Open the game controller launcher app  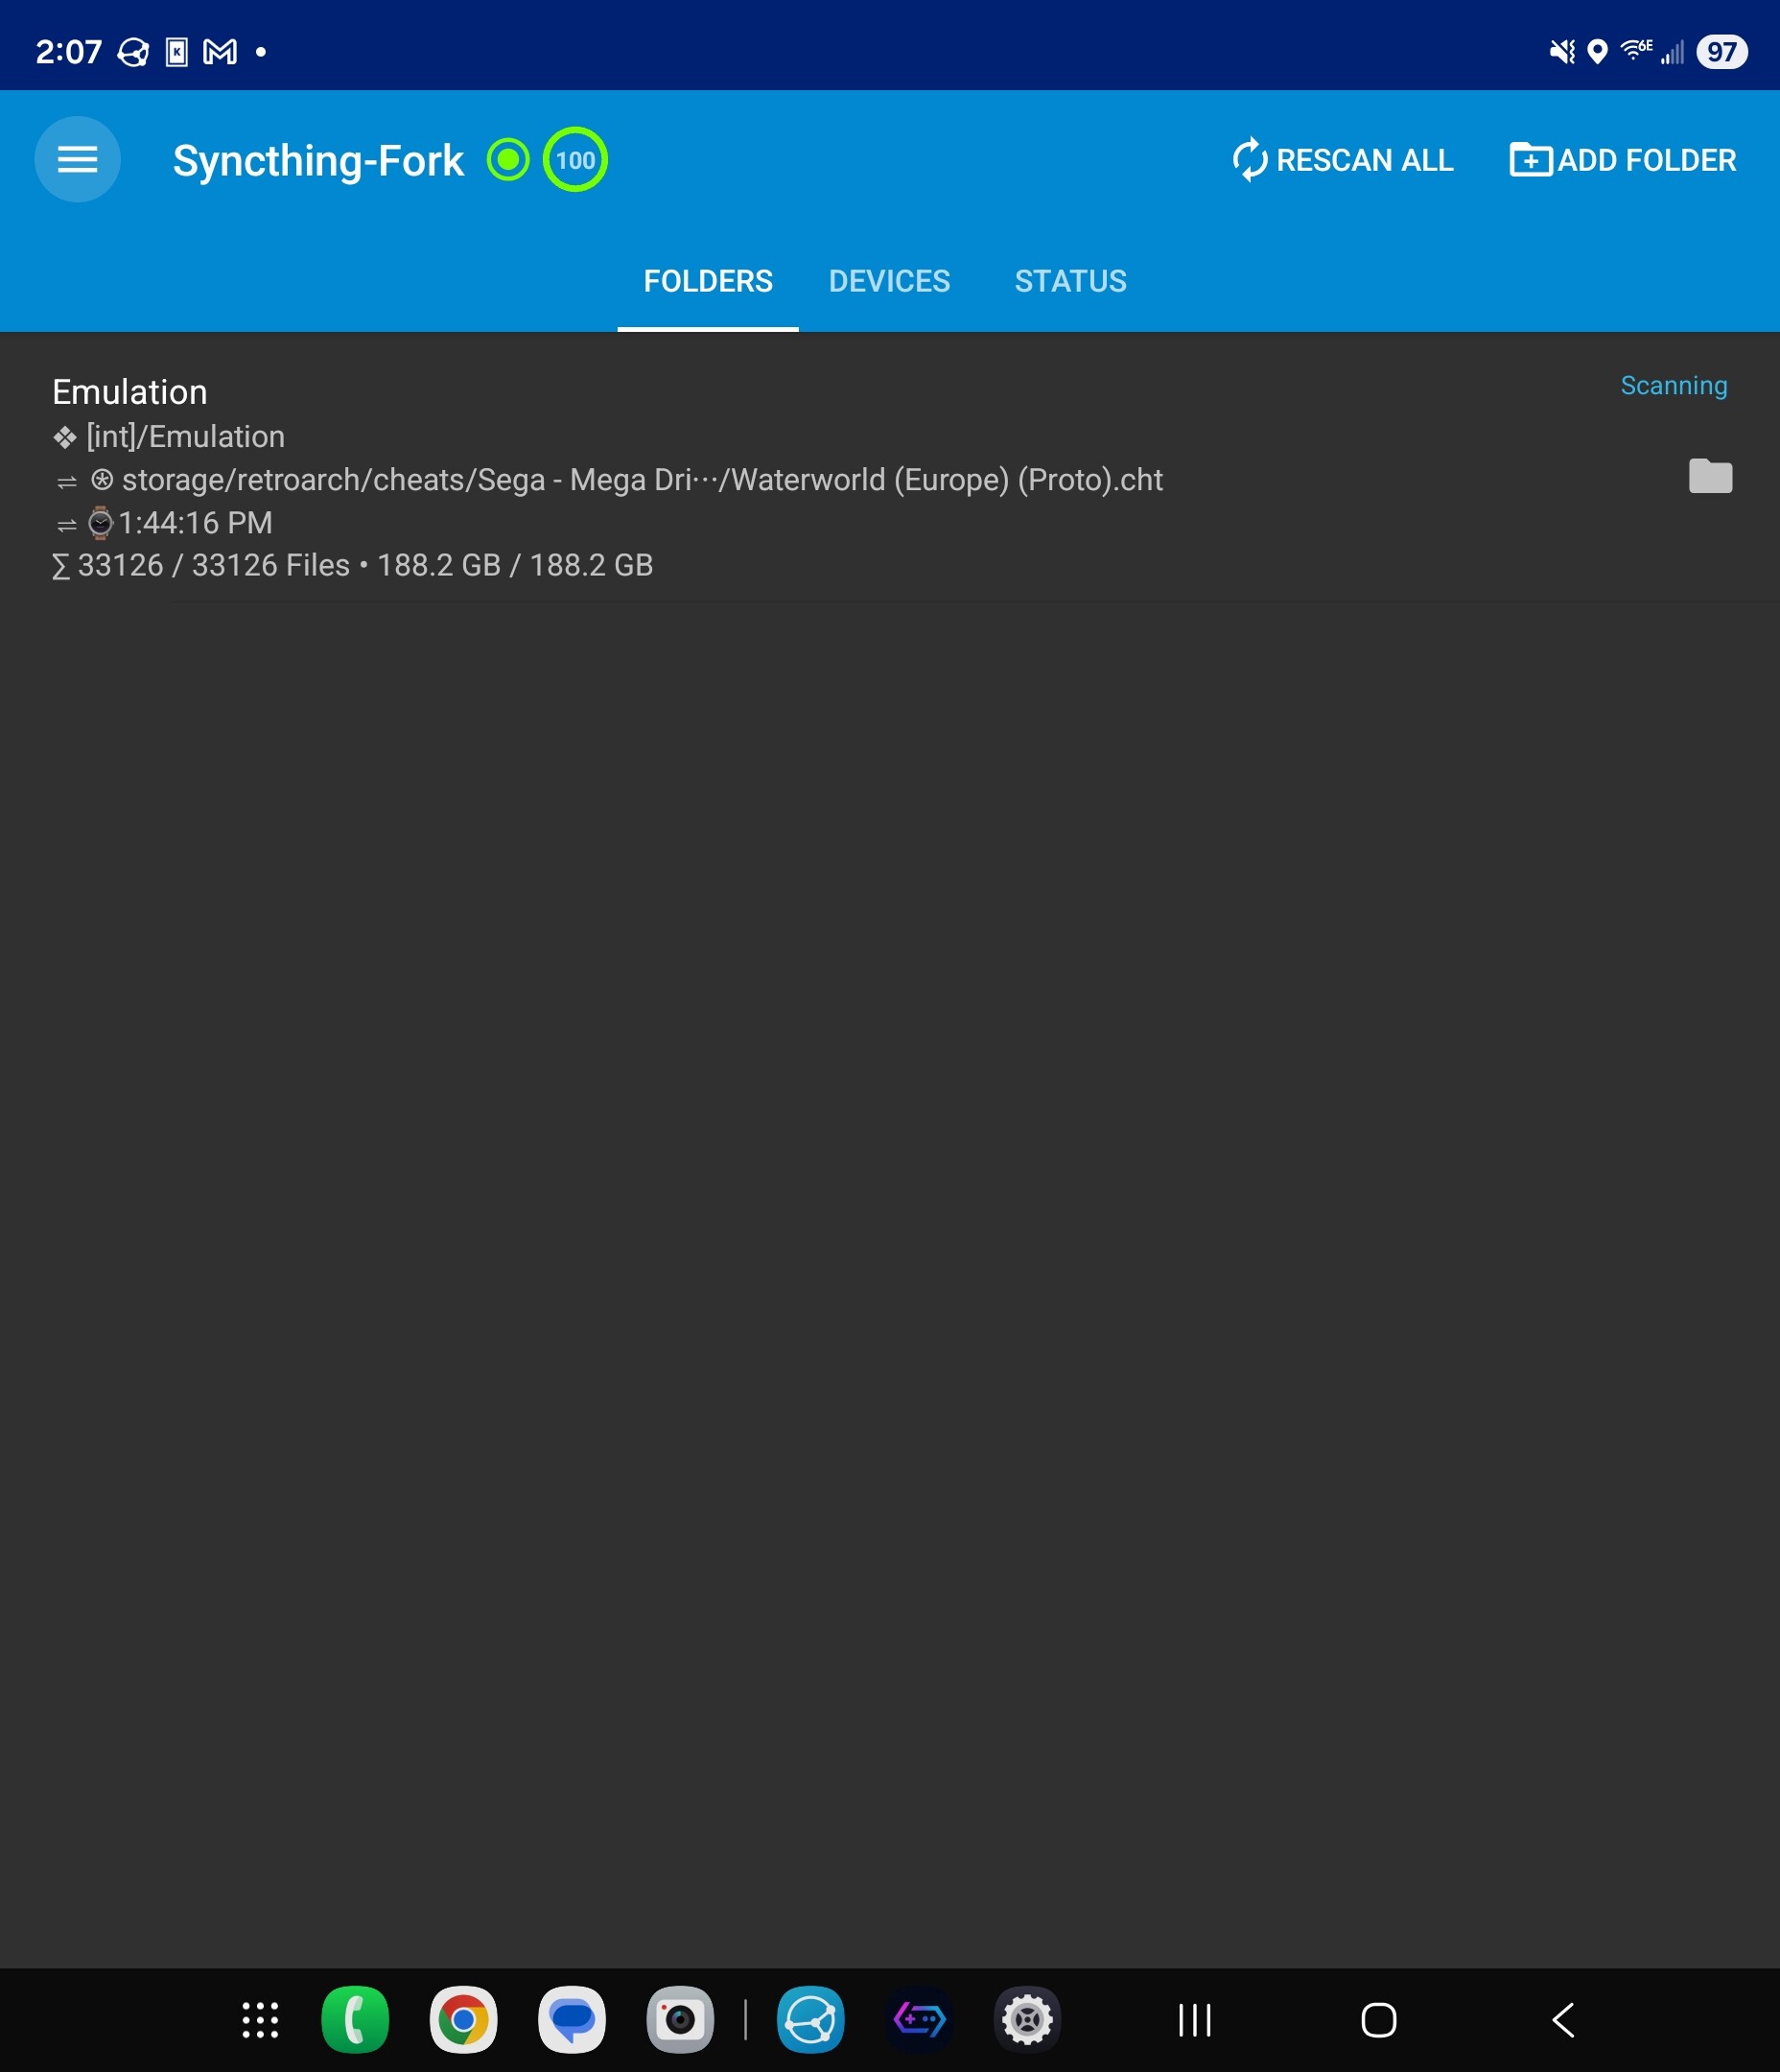click(919, 2019)
